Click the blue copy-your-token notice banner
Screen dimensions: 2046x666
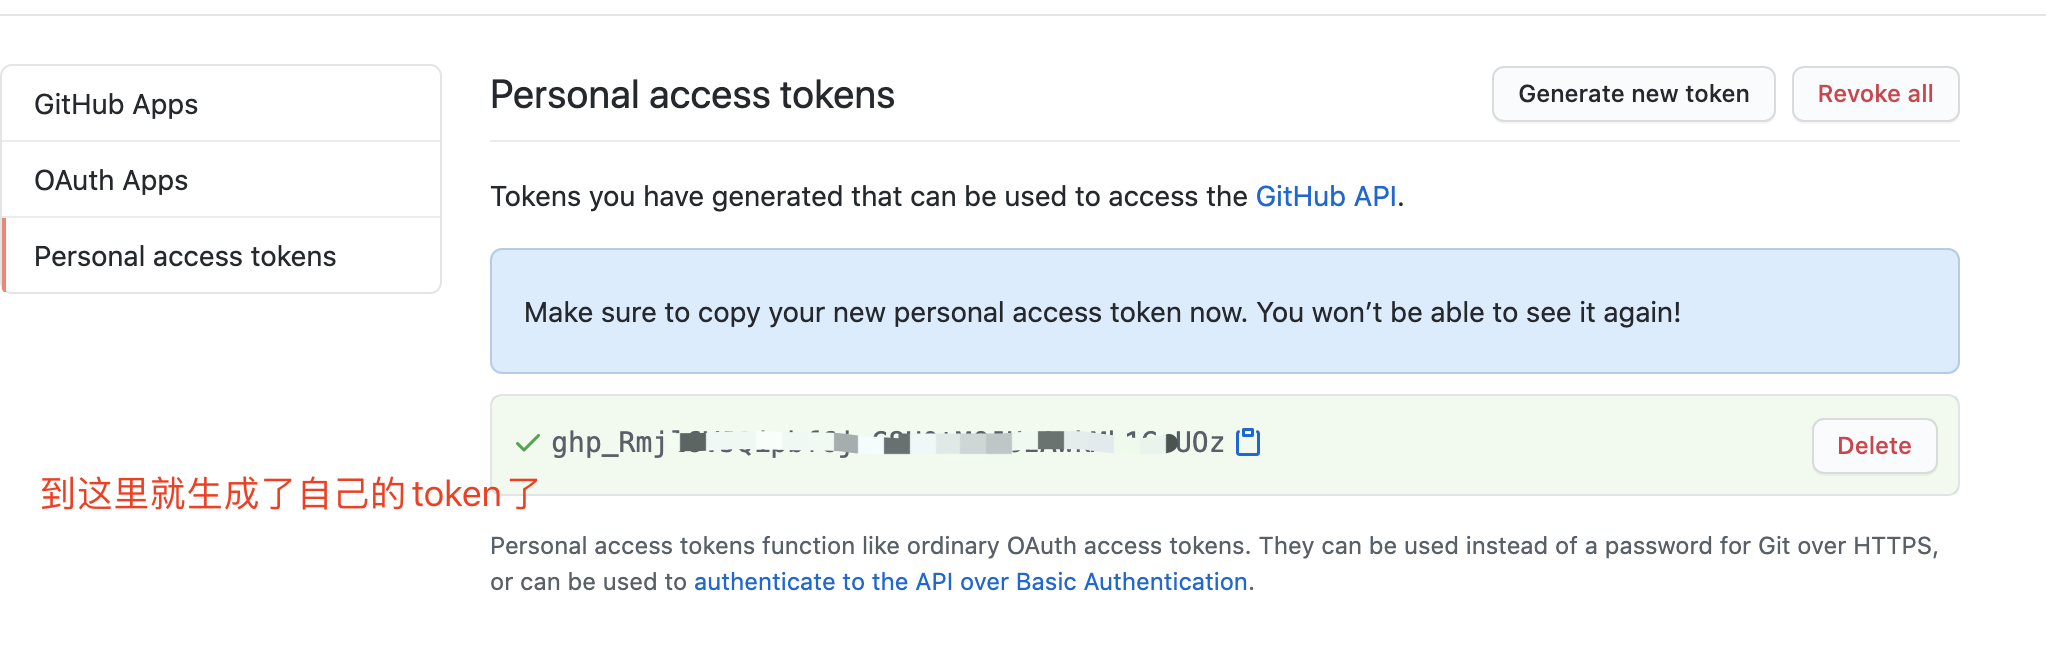1224,311
